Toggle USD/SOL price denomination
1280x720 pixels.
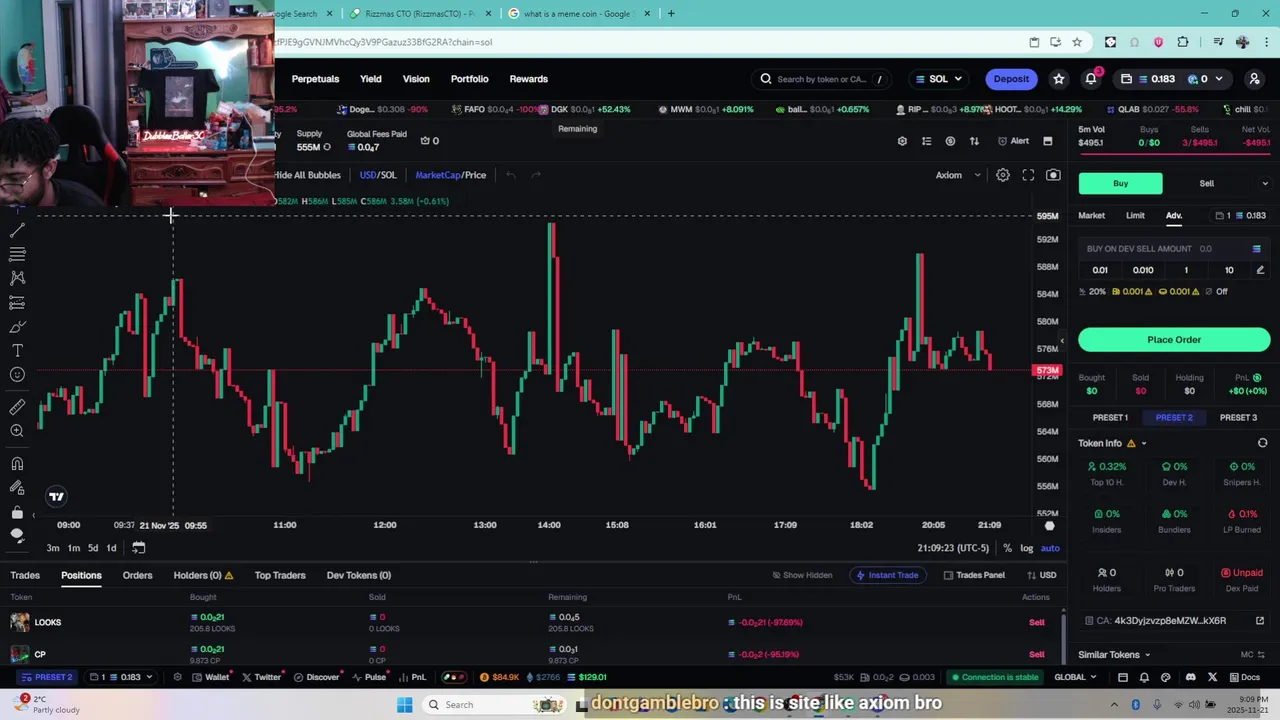pyautogui.click(x=378, y=175)
